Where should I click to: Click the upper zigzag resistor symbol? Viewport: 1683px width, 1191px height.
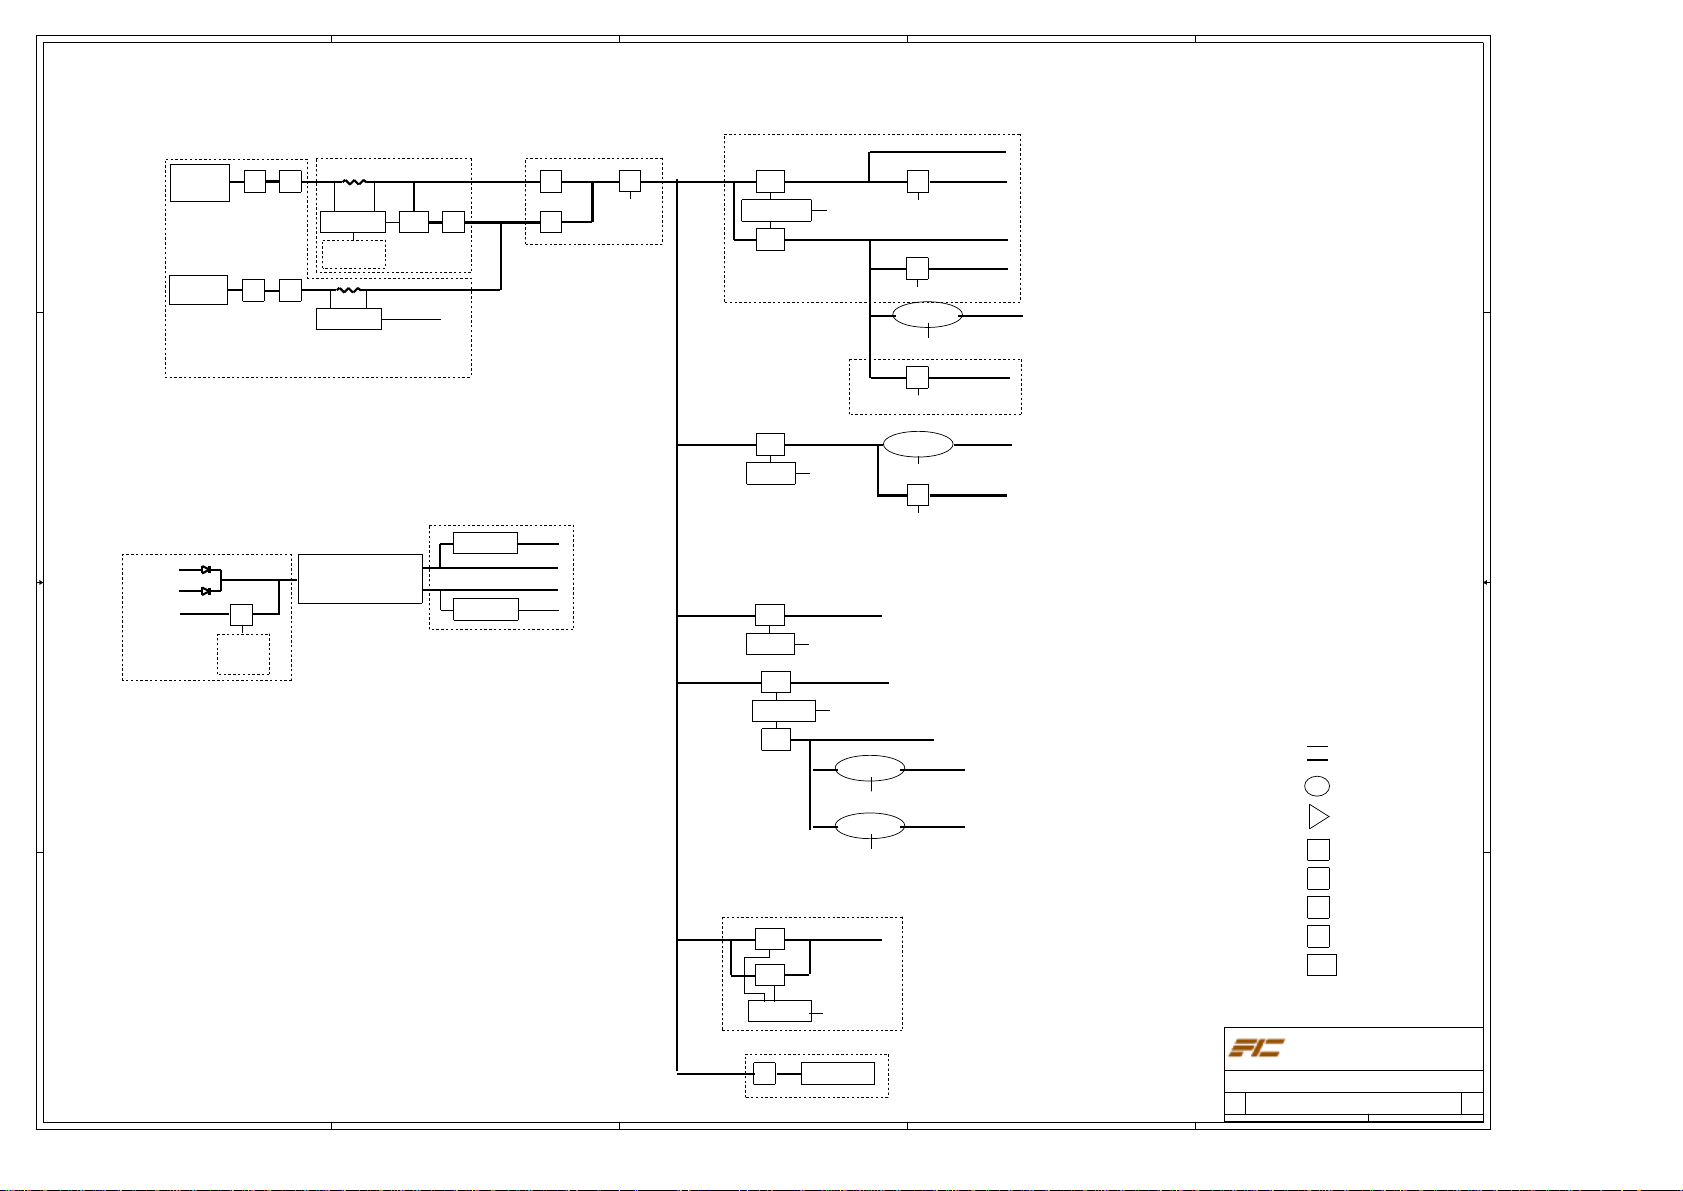click(354, 182)
